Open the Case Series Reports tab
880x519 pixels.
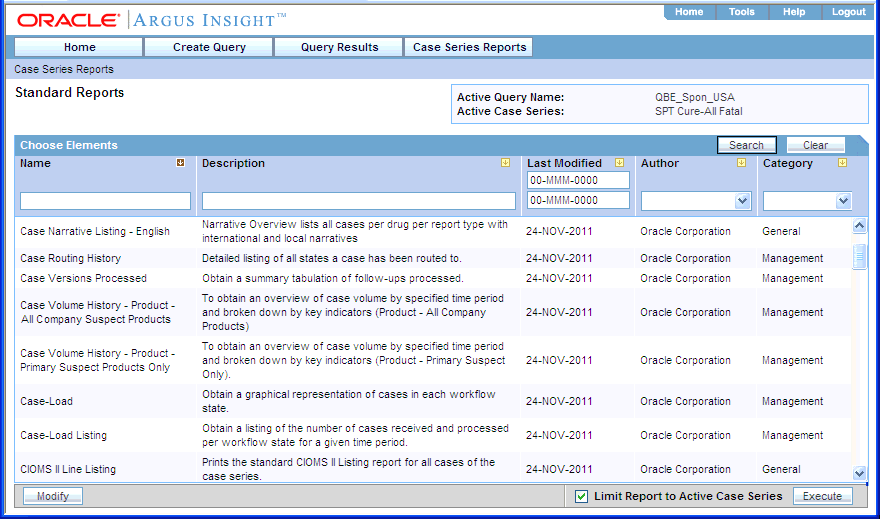[x=469, y=47]
